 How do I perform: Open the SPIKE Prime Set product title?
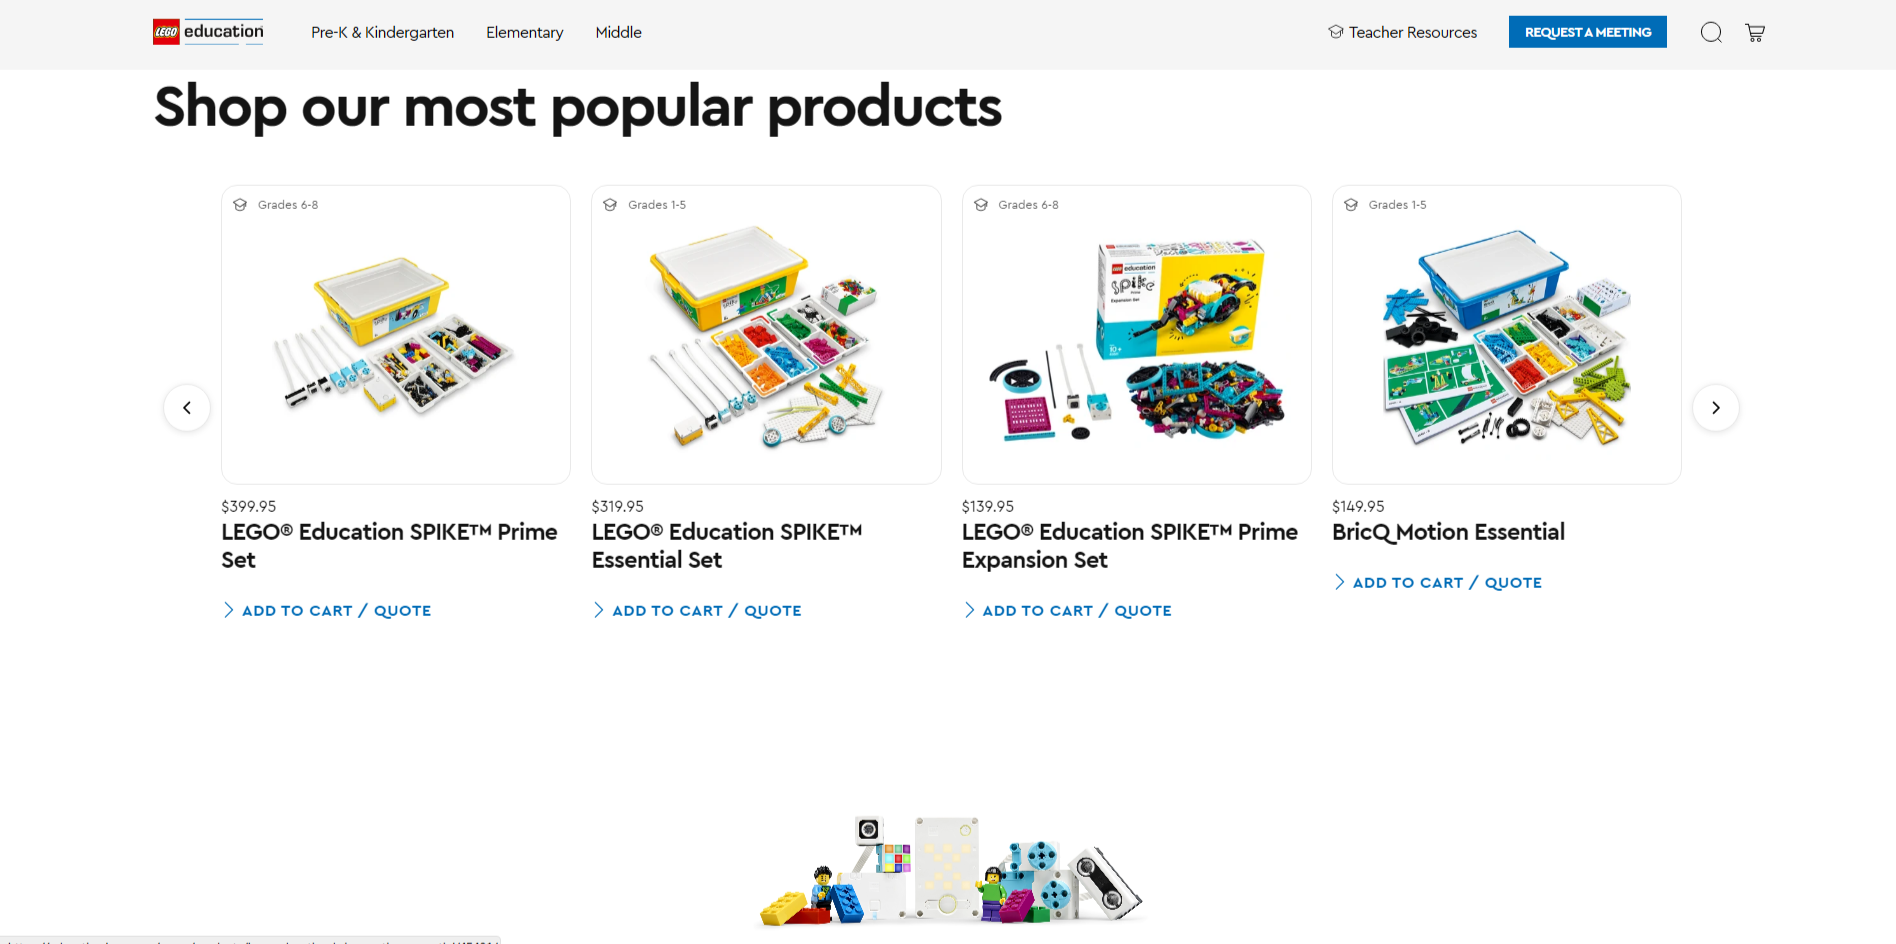point(389,545)
